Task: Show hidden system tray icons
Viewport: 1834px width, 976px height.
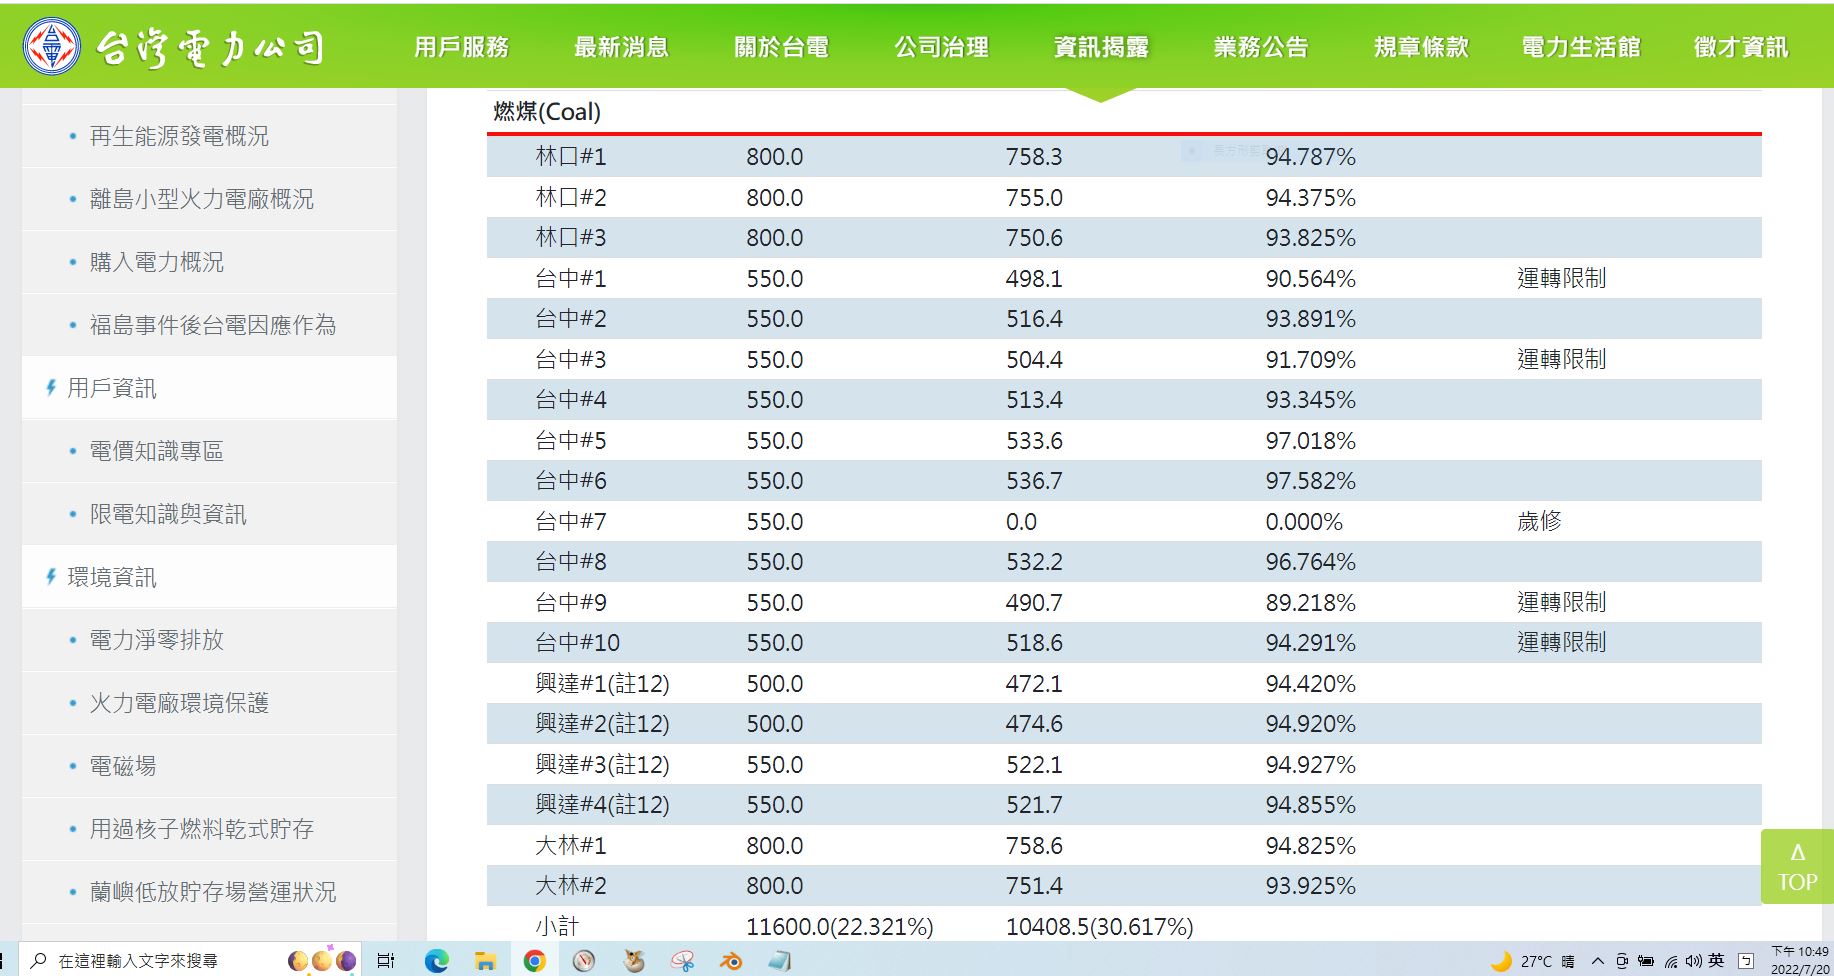Action: tap(1598, 961)
